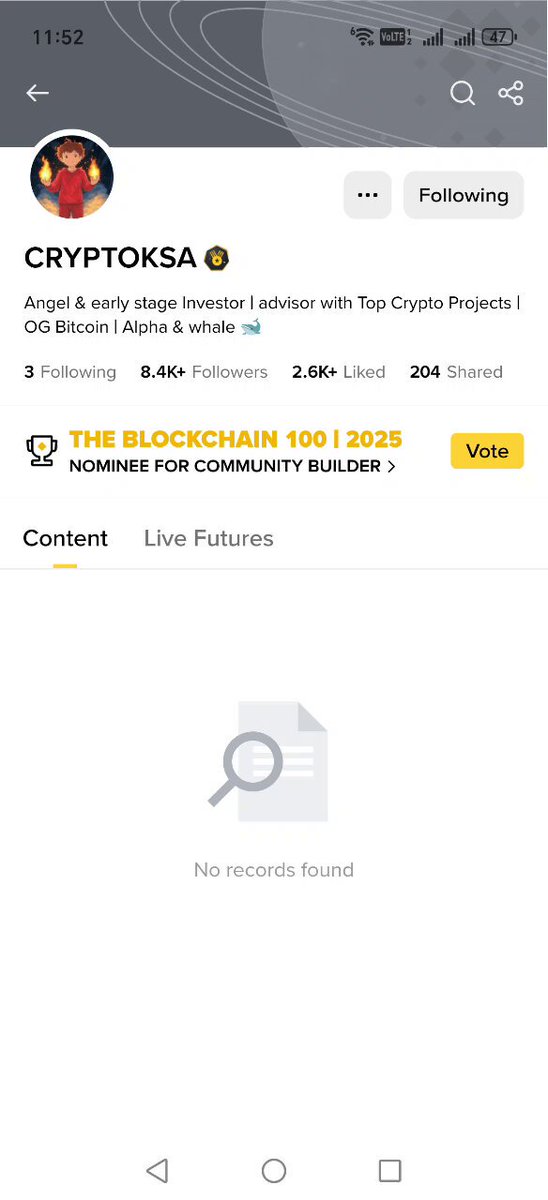Tap the Android home circle button
The height and width of the screenshot is (1200, 548).
(274, 1170)
